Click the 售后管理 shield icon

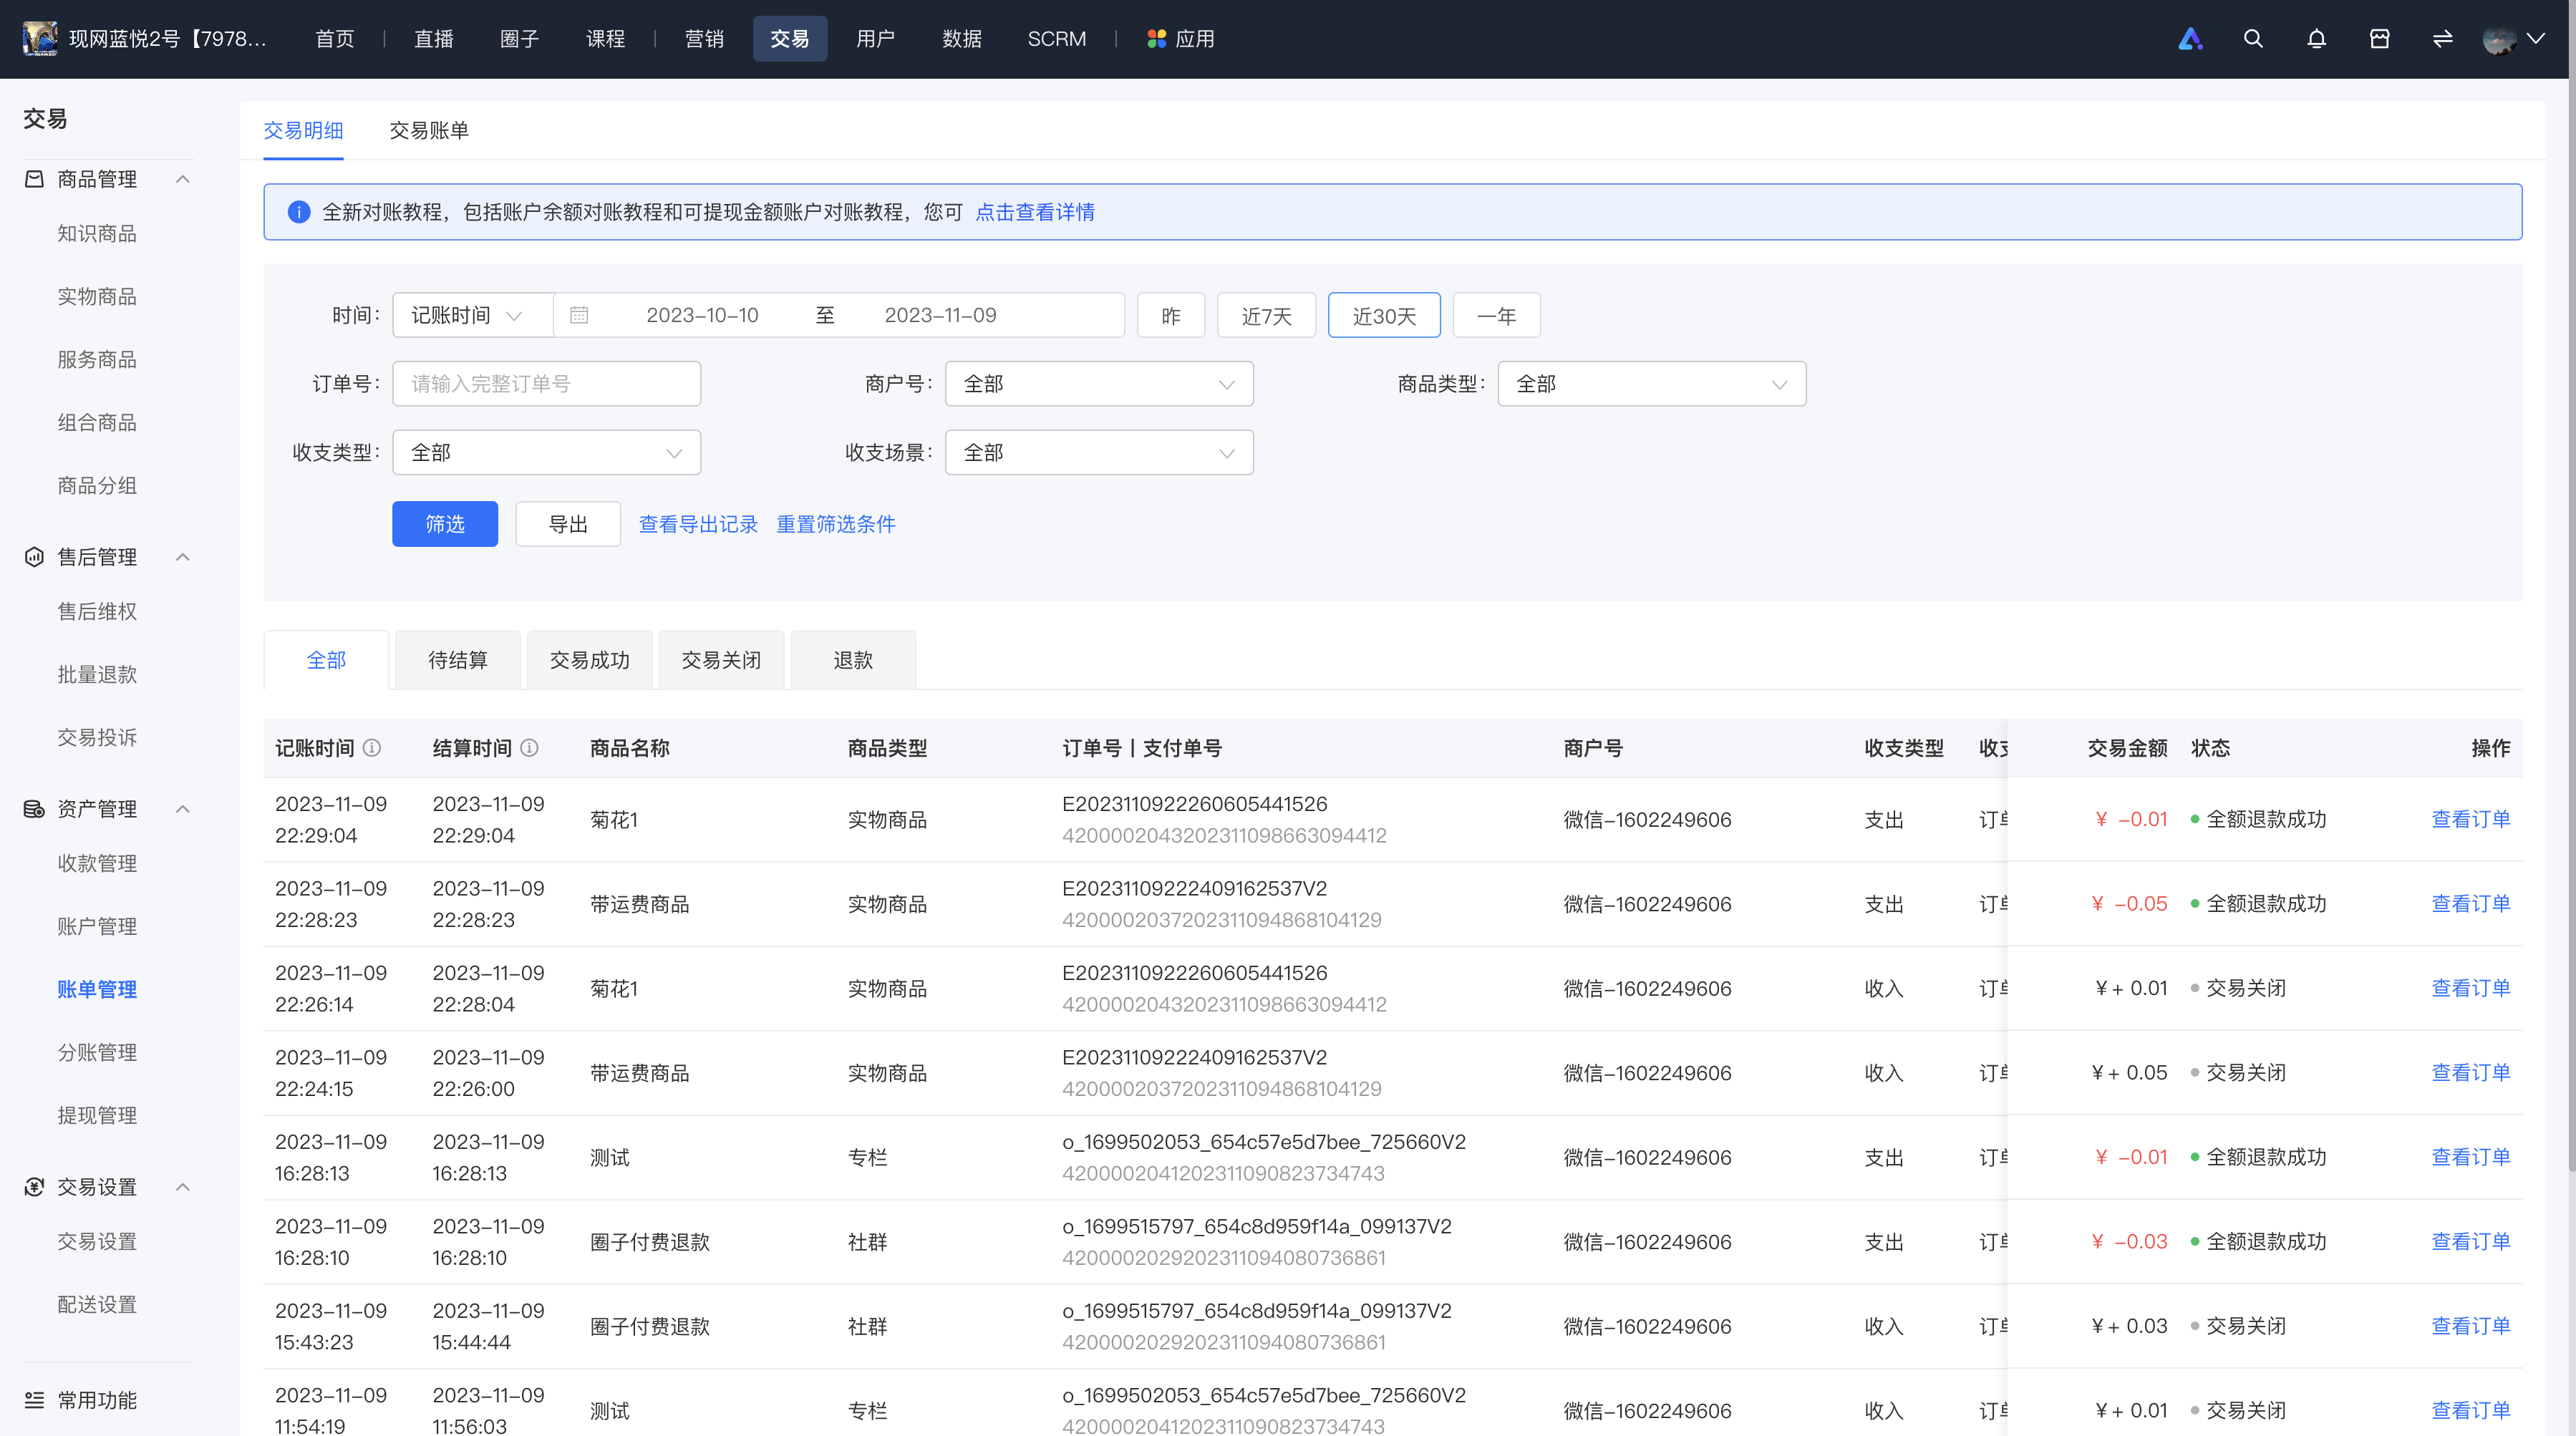[34, 557]
